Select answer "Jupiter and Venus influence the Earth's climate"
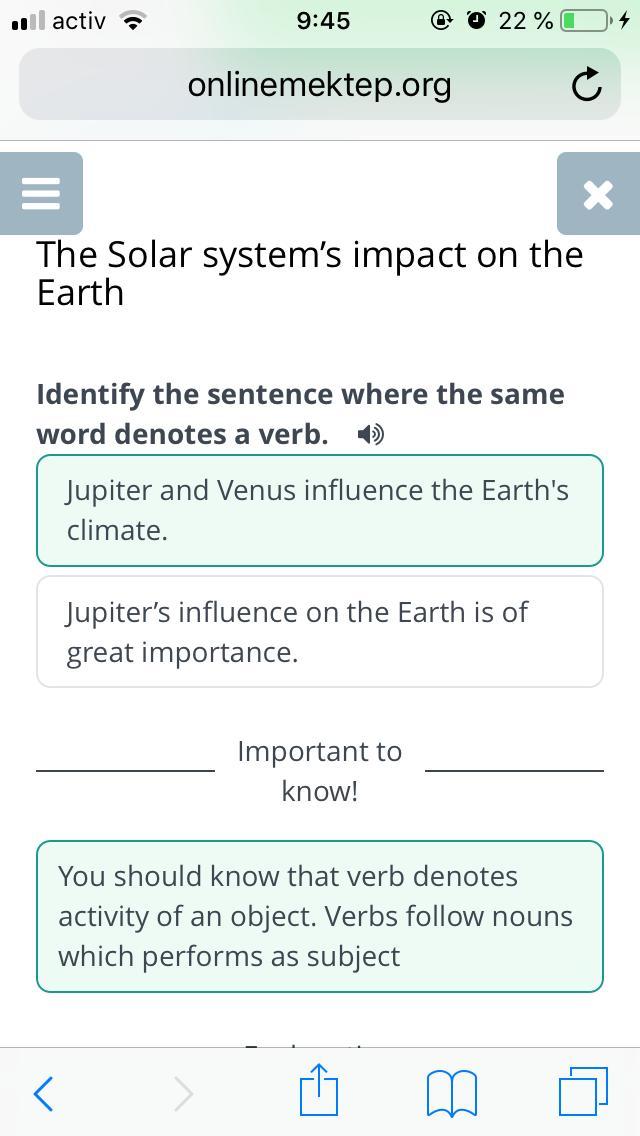Viewport: 640px width, 1136px height. [x=319, y=510]
